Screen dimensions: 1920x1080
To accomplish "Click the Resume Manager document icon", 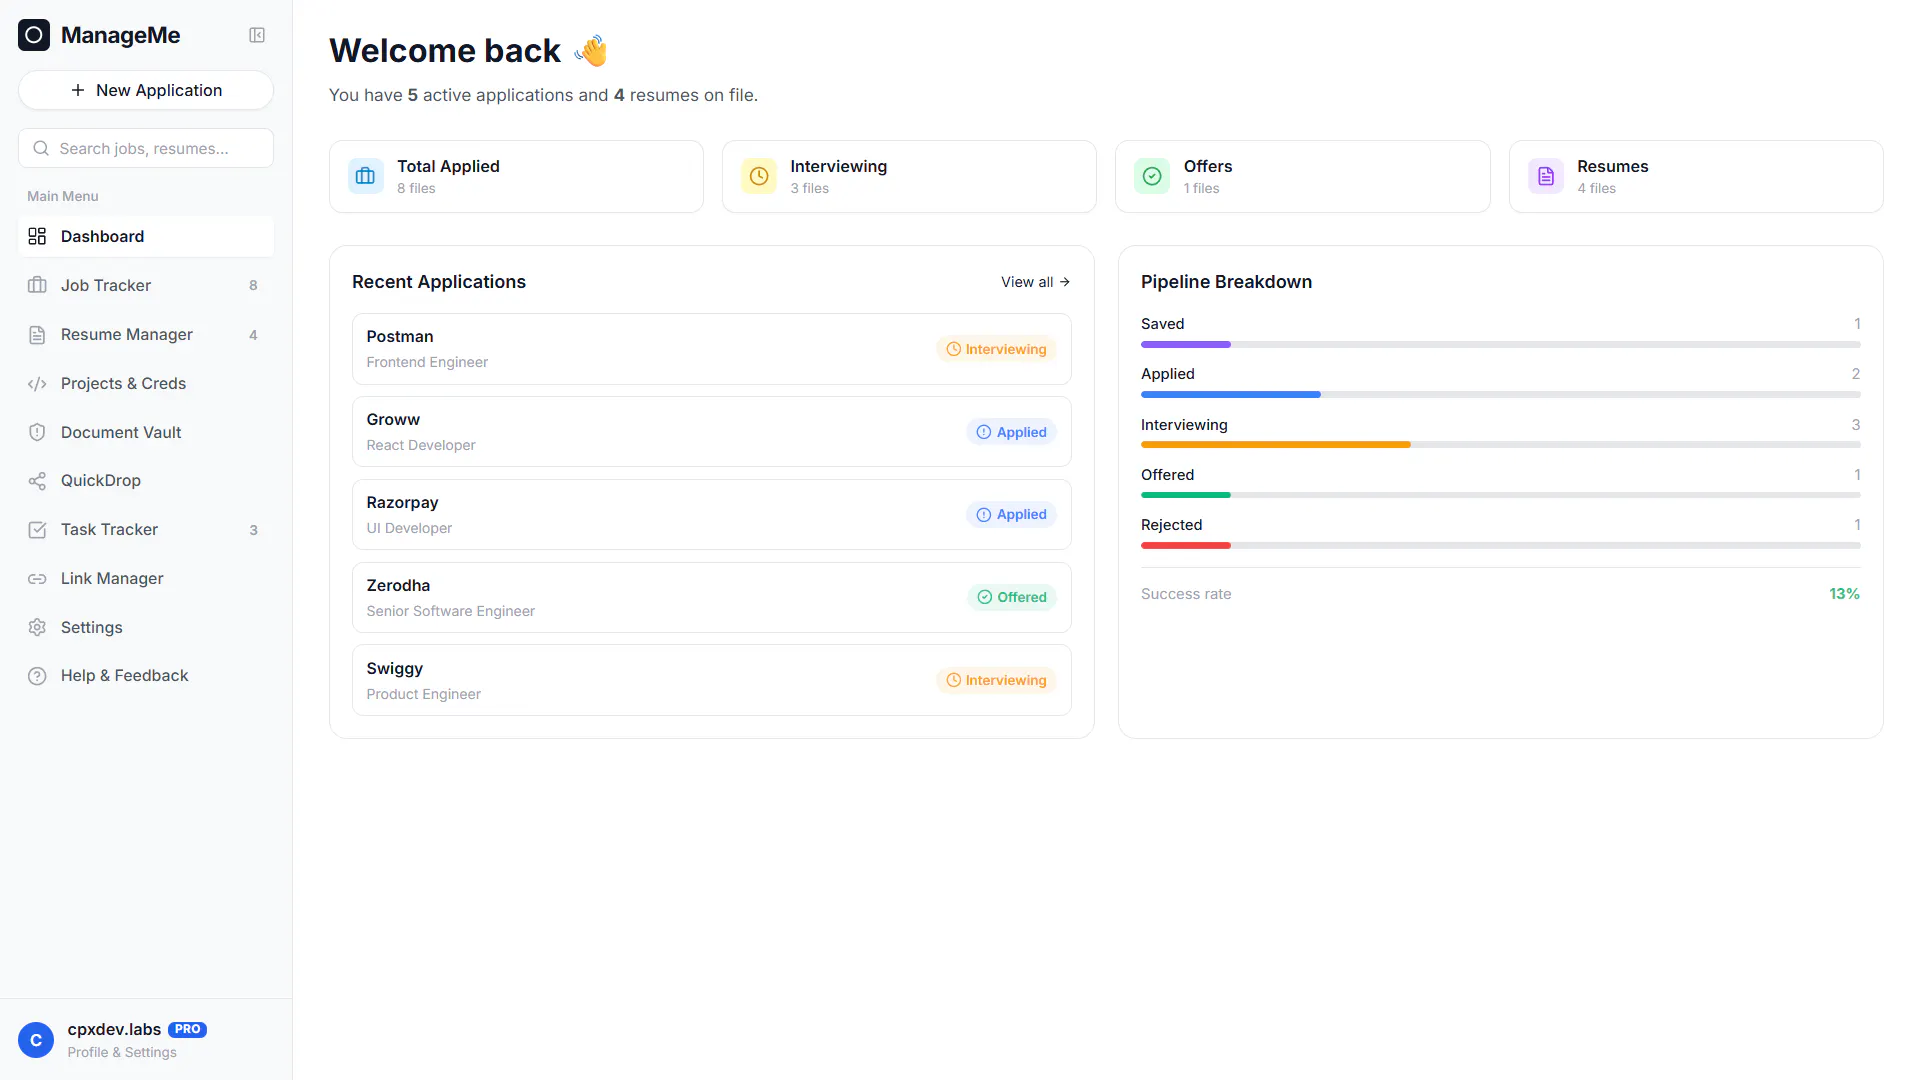I will [37, 334].
